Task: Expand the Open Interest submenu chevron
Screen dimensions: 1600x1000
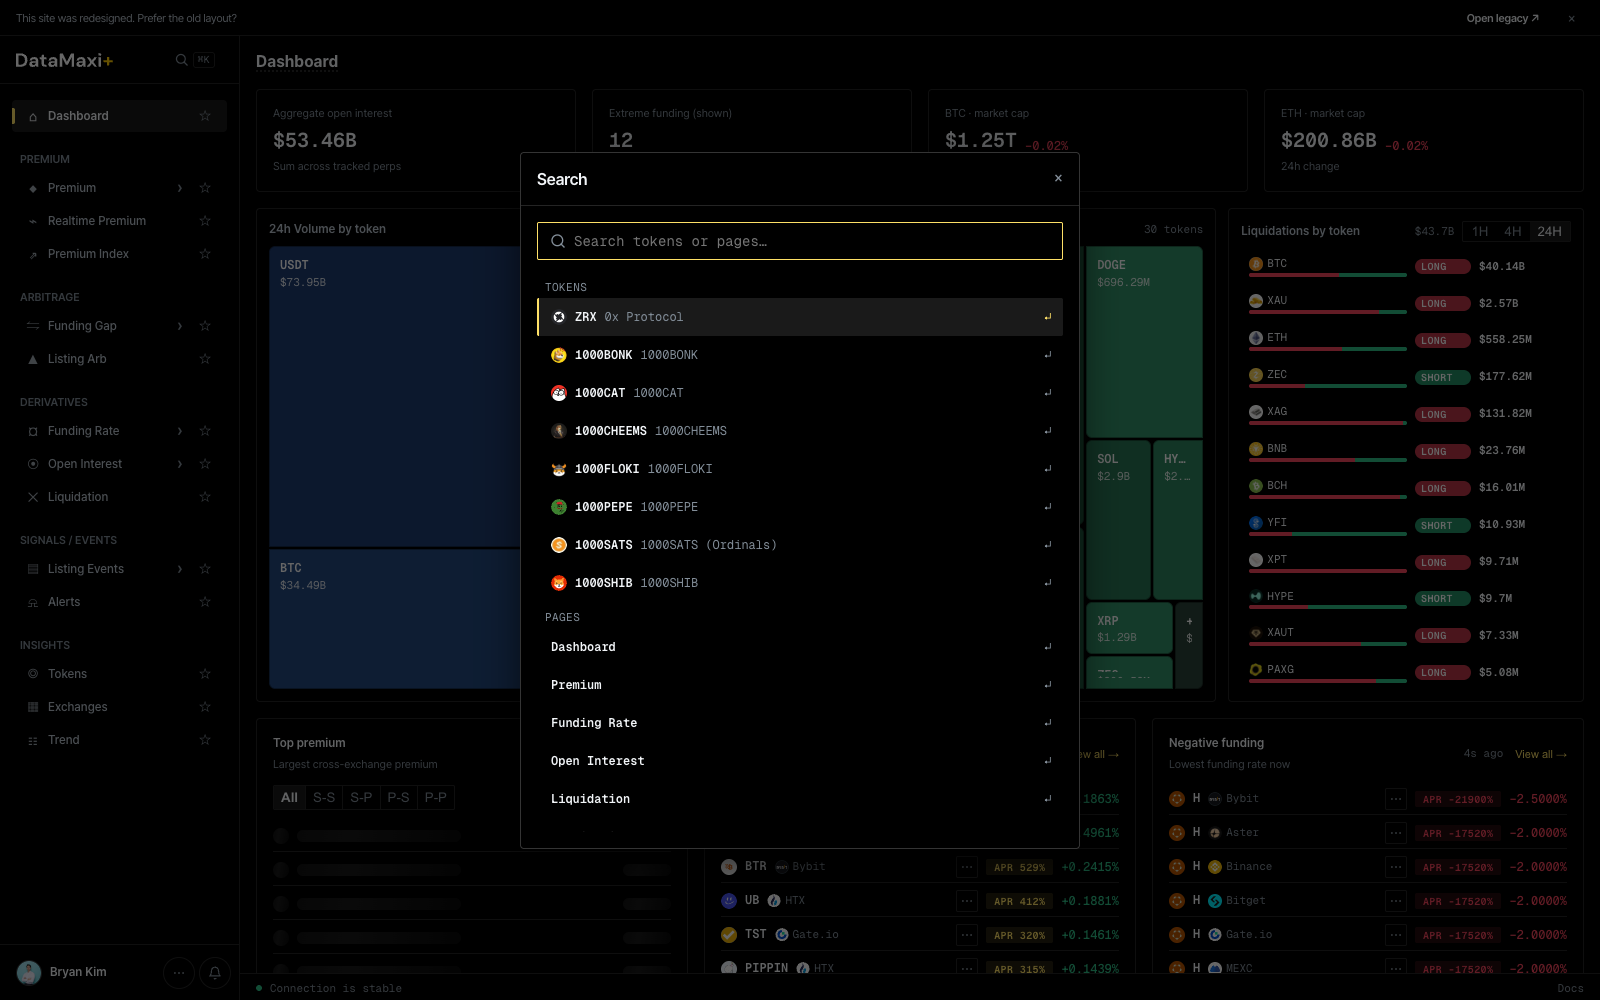Action: point(180,464)
